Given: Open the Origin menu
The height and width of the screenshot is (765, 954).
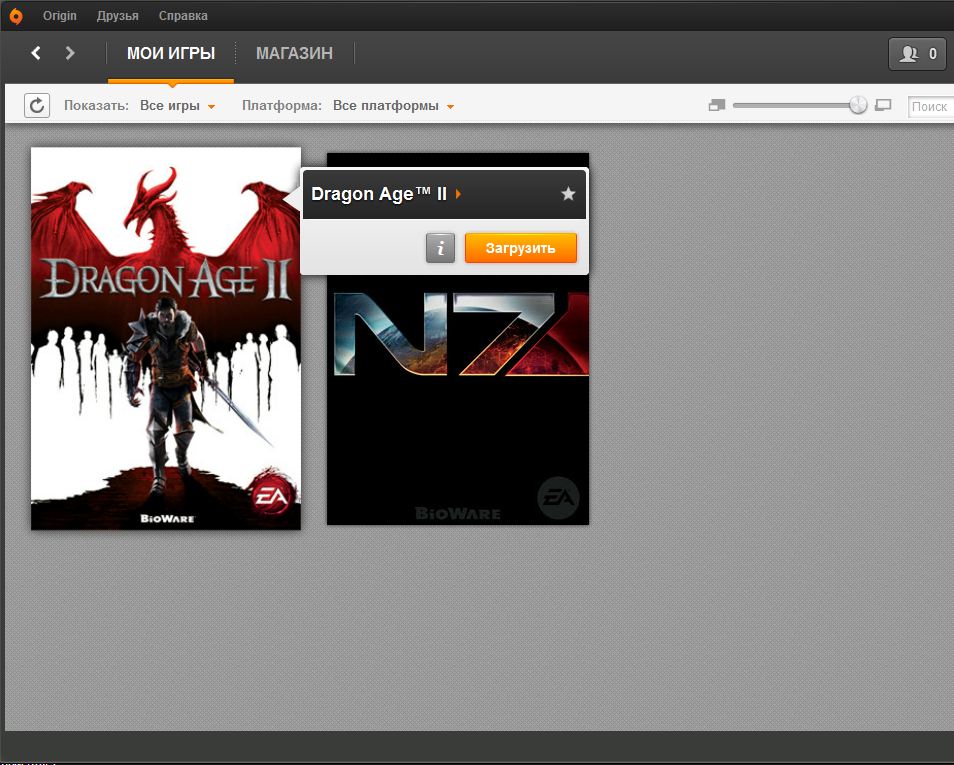Looking at the screenshot, I should click(x=60, y=16).
